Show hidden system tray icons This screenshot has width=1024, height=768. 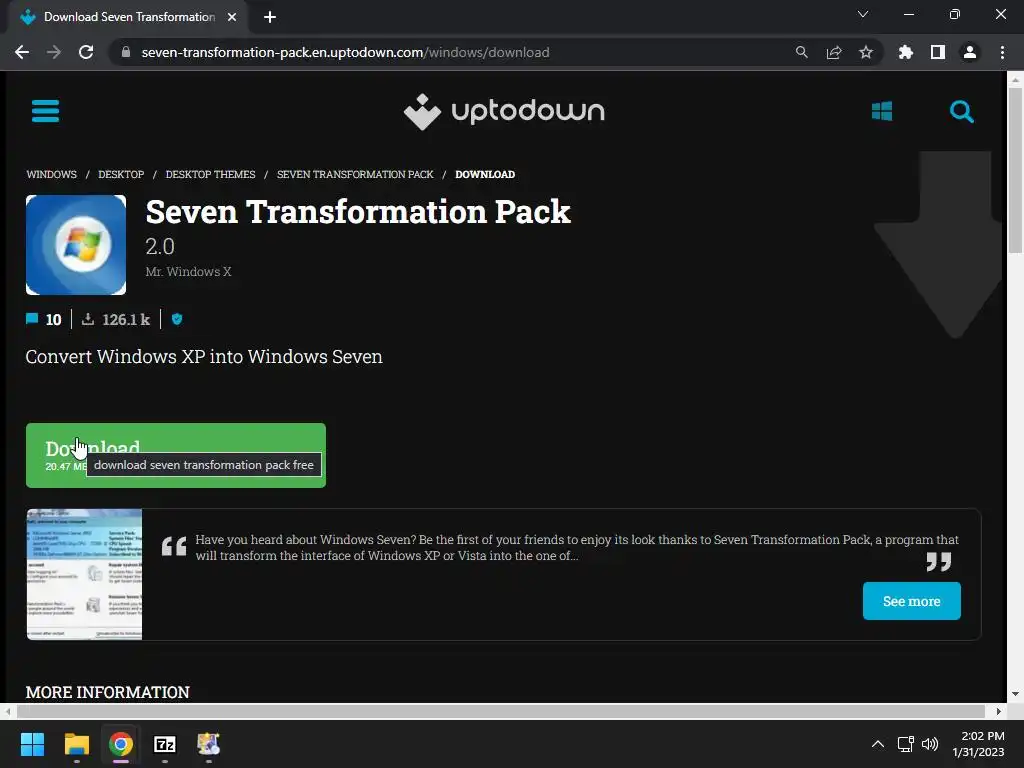tap(878, 744)
